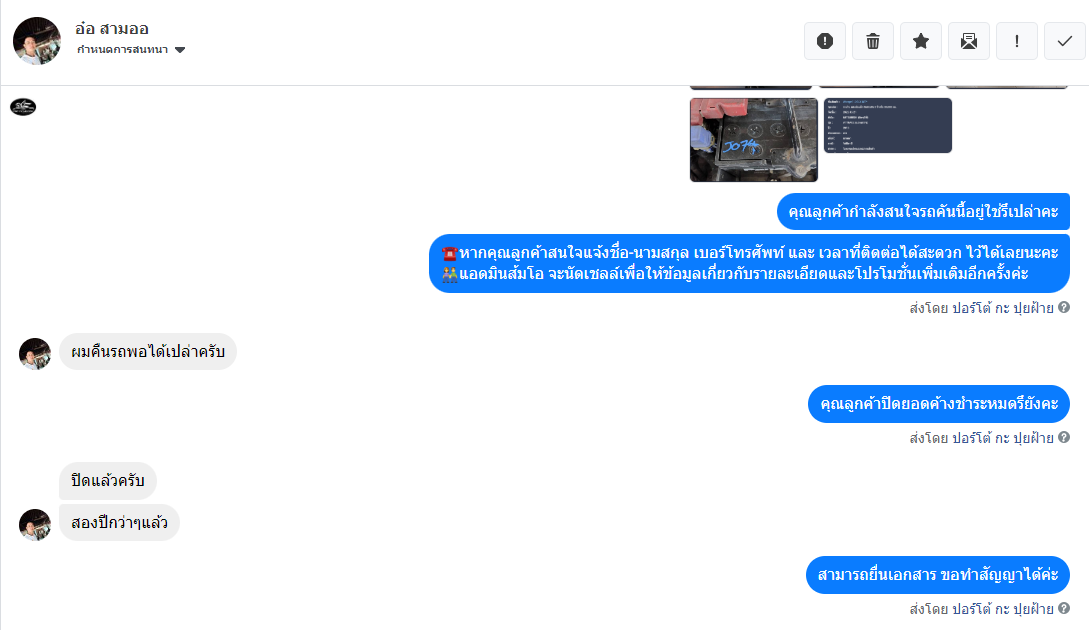Click the spam report exclamation circle icon

824,41
